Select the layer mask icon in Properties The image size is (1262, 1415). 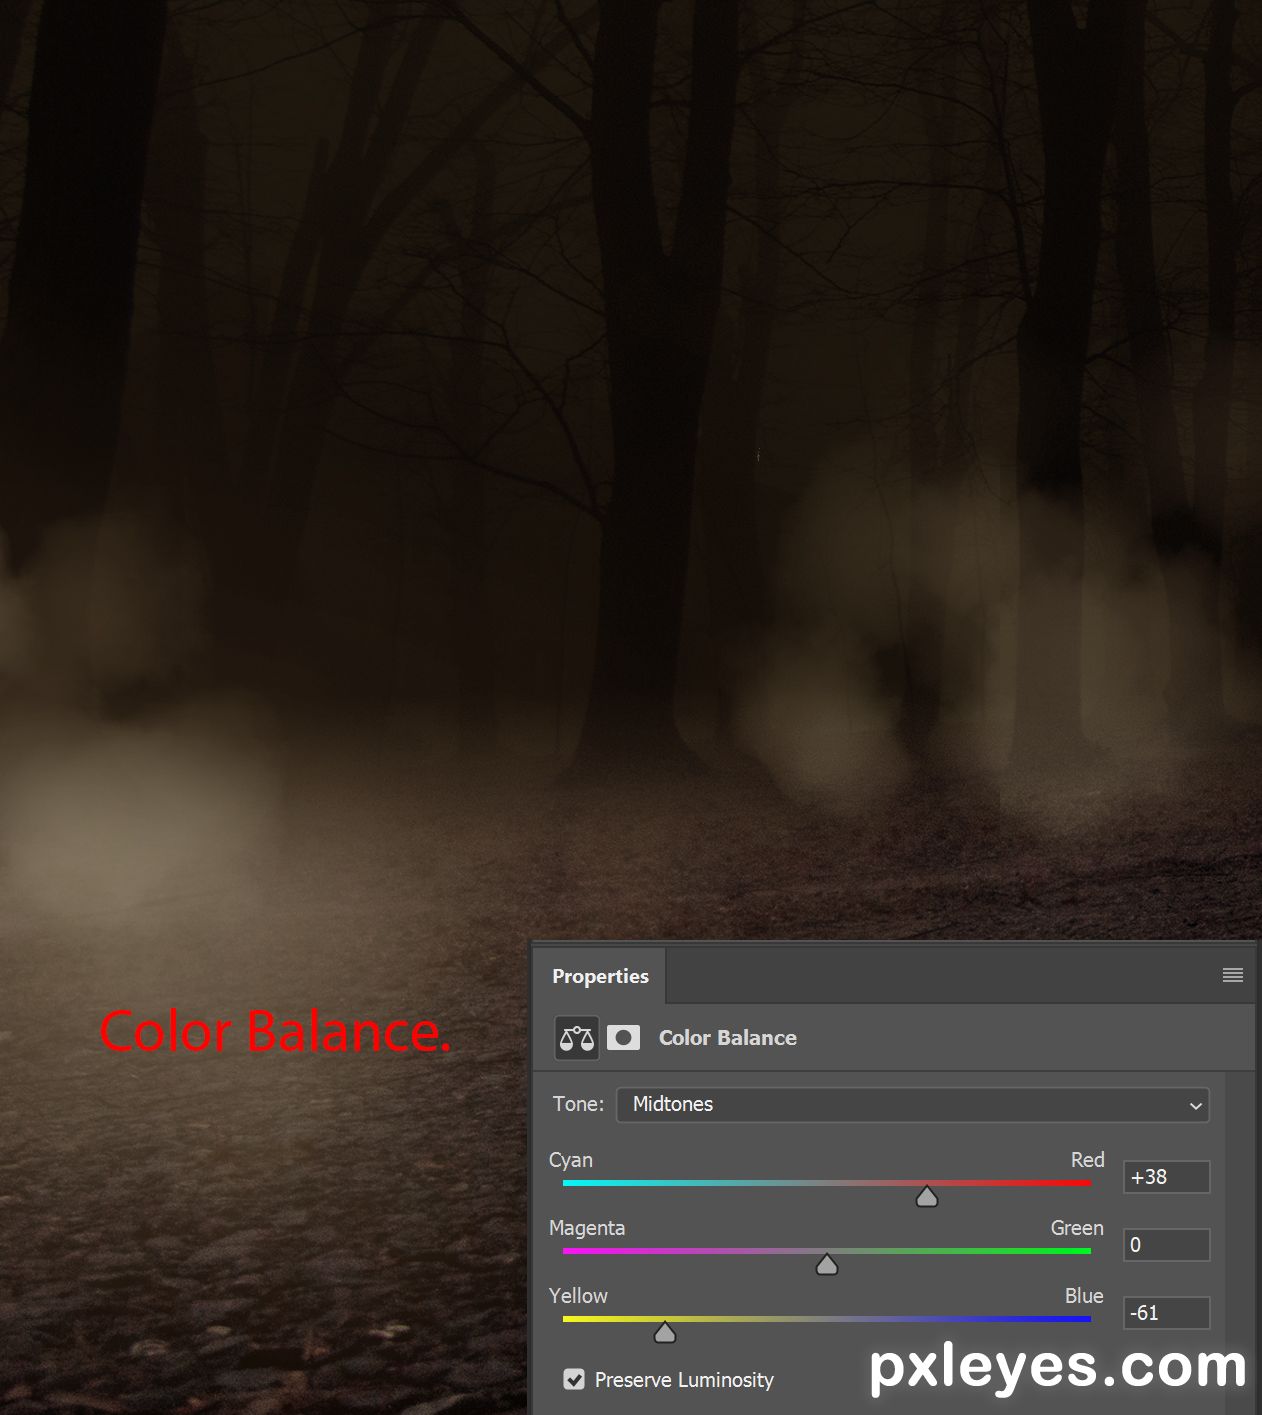[624, 1038]
